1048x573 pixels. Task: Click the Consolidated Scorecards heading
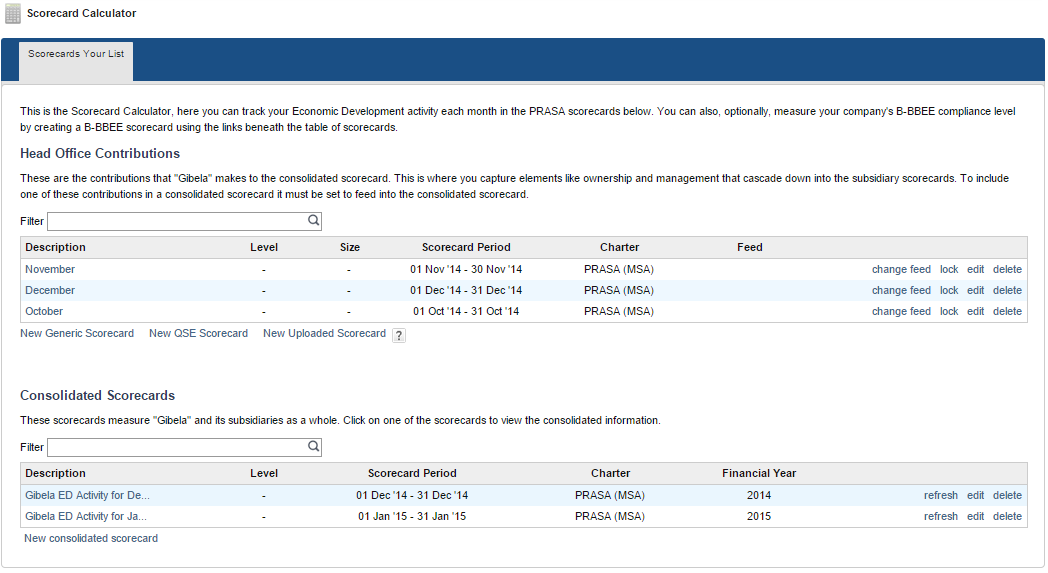98,395
